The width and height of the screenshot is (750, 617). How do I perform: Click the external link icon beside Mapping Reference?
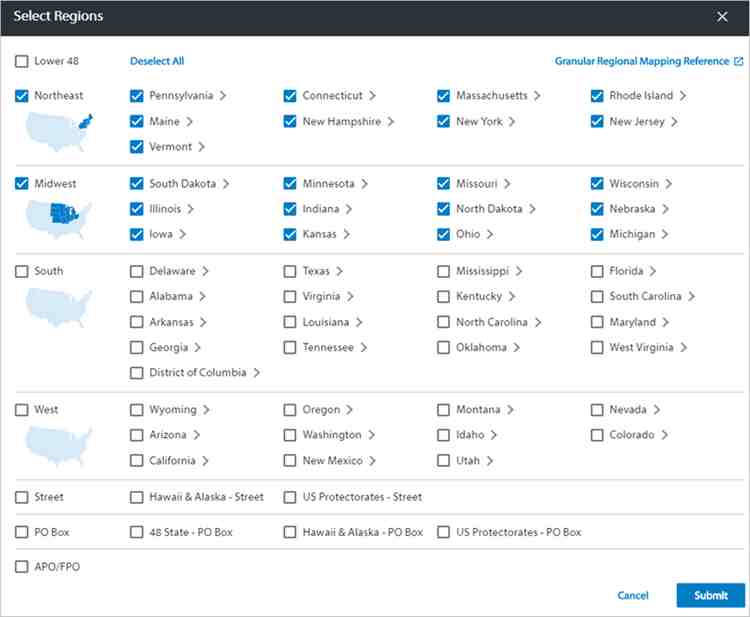coord(739,61)
